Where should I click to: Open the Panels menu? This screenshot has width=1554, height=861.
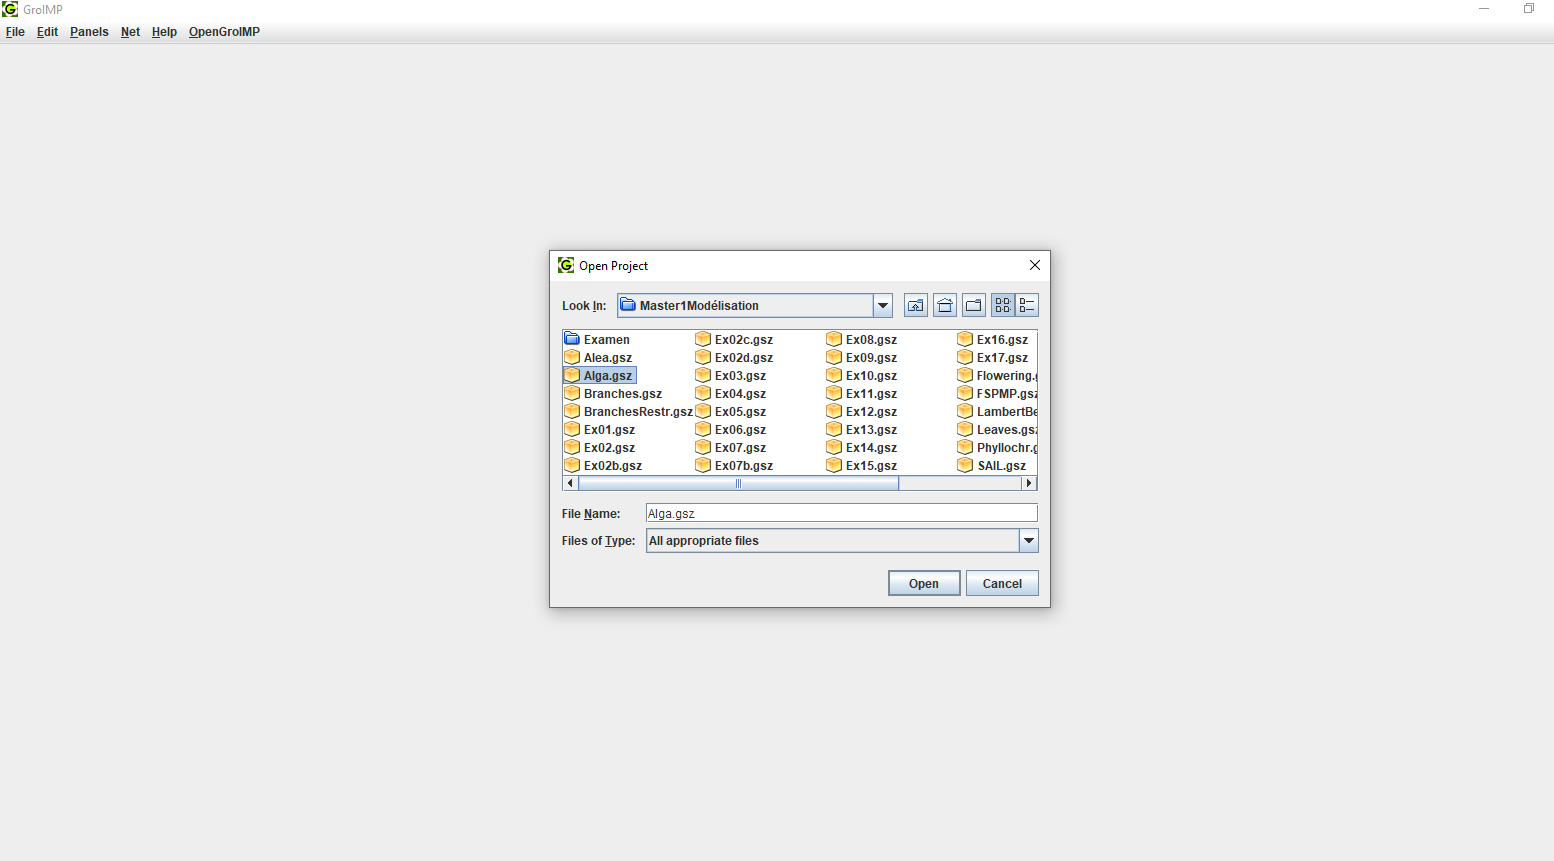click(89, 32)
